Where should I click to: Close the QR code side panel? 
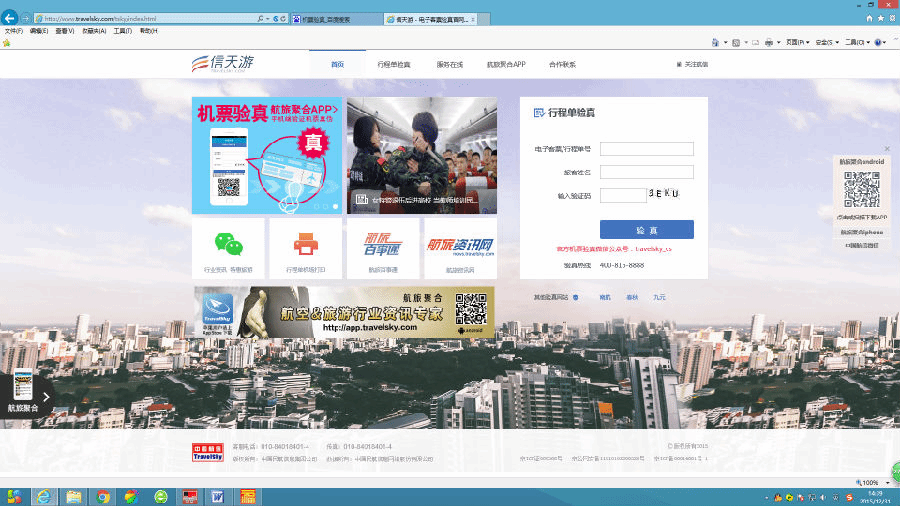(x=886, y=149)
